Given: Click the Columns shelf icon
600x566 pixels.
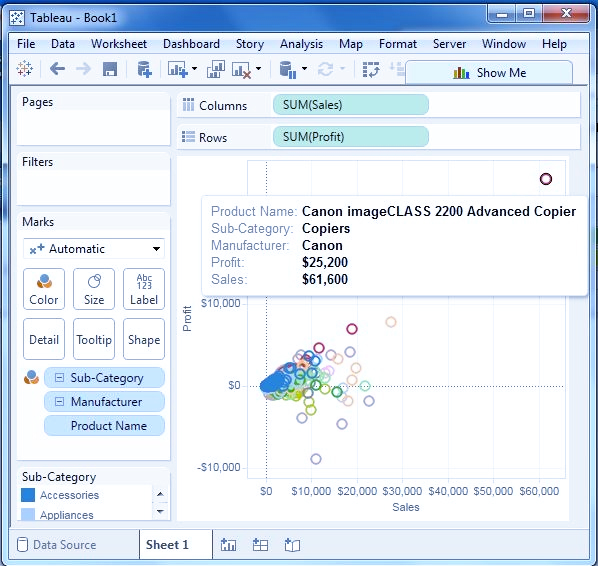Looking at the screenshot, I should [188, 105].
